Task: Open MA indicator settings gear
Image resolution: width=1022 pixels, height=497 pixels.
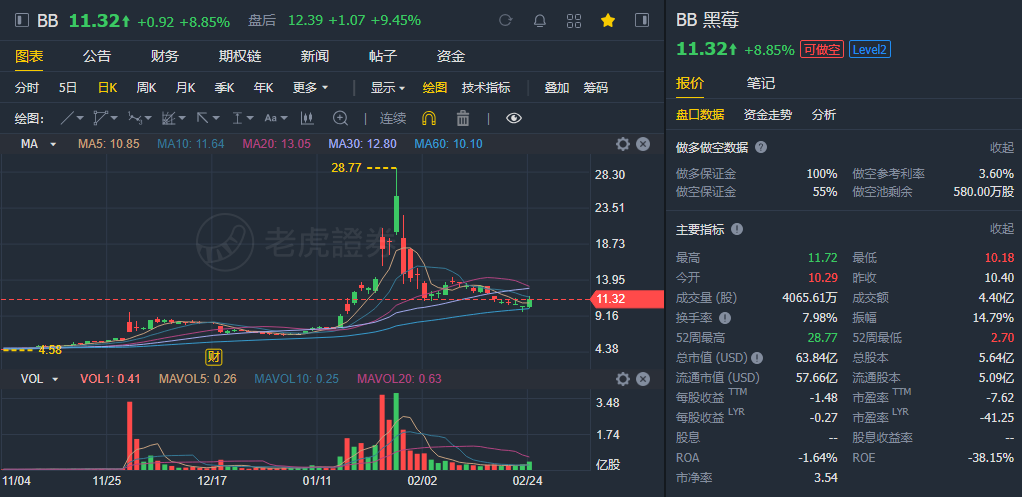Action: [622, 144]
